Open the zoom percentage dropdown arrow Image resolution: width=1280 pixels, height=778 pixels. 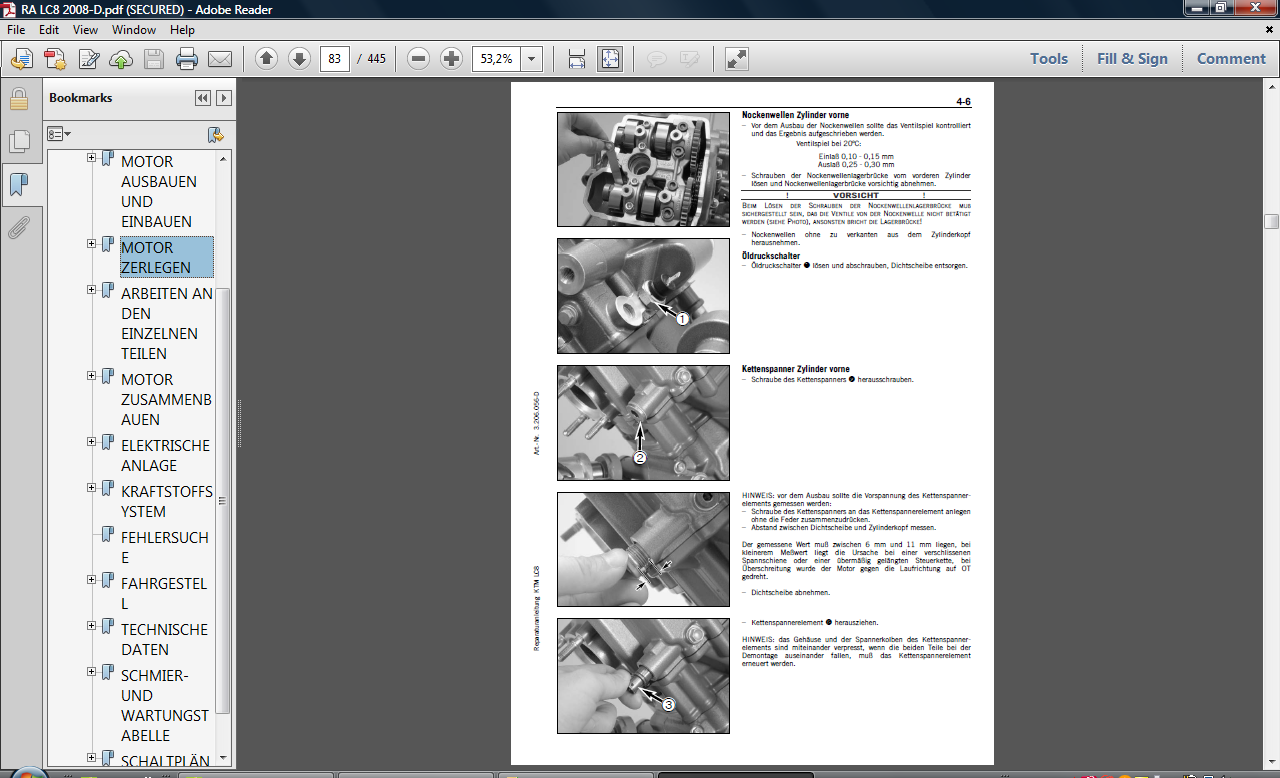click(532, 59)
